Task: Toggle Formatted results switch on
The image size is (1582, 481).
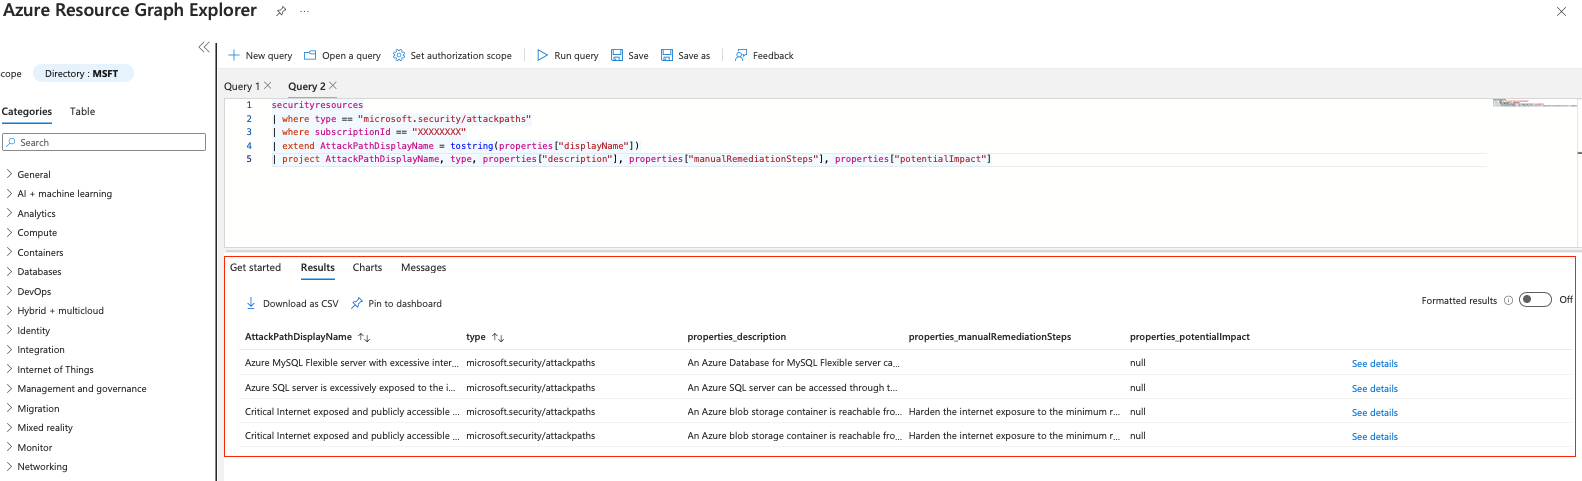Action: tap(1535, 300)
